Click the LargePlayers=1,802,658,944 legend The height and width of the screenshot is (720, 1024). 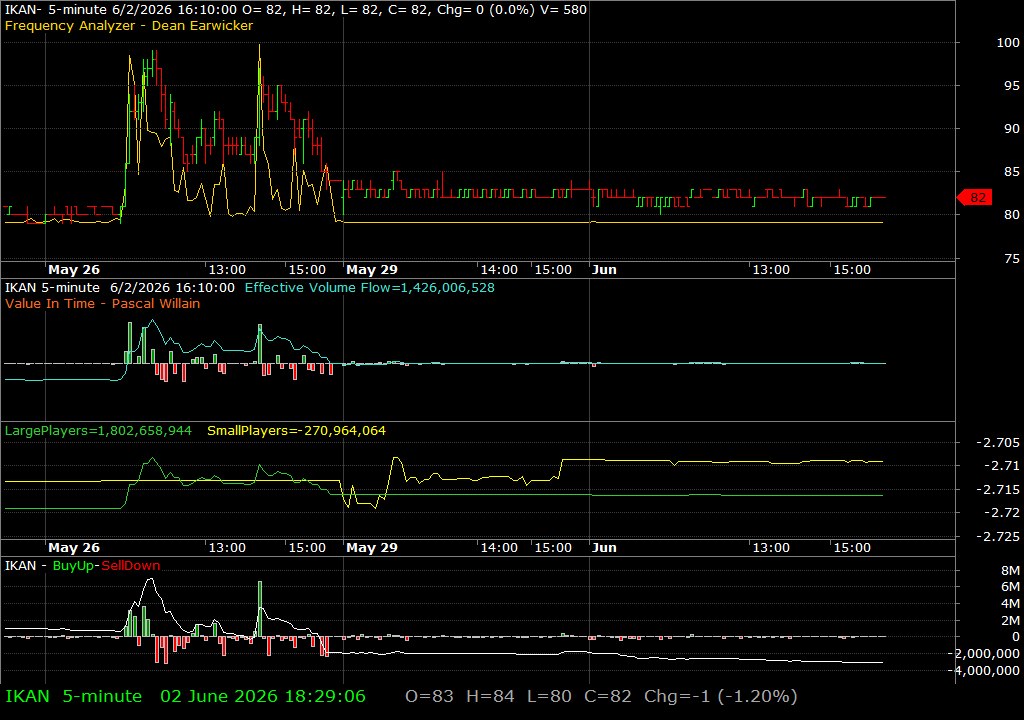98,431
